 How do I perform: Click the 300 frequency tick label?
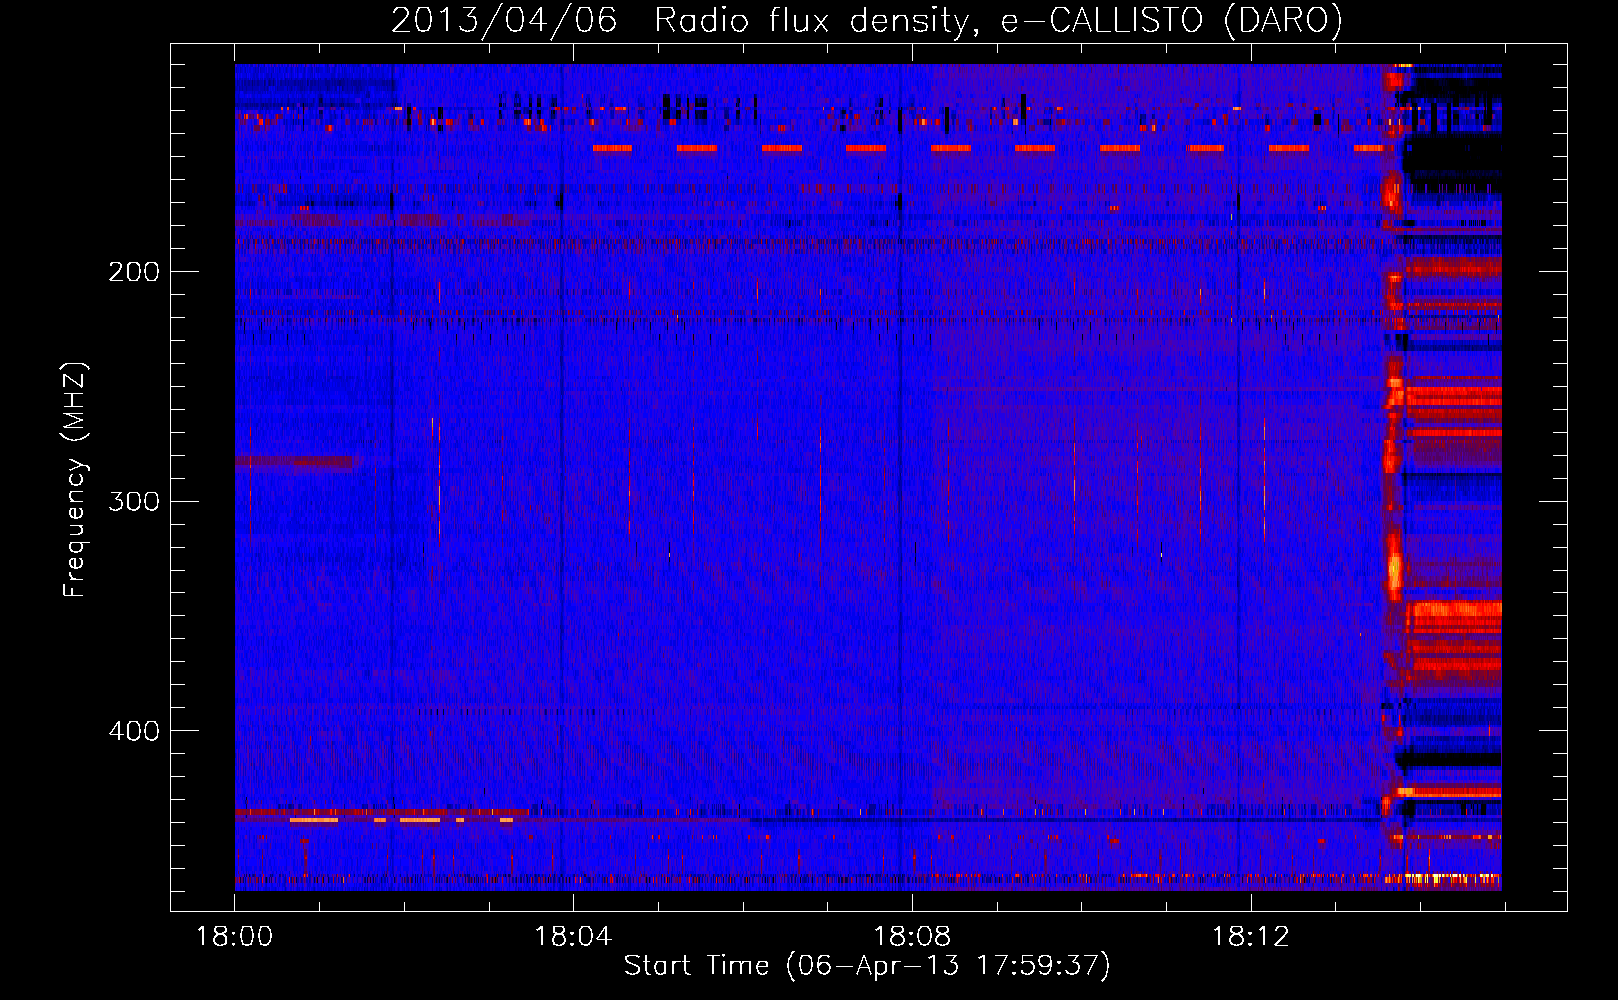pyautogui.click(x=134, y=501)
